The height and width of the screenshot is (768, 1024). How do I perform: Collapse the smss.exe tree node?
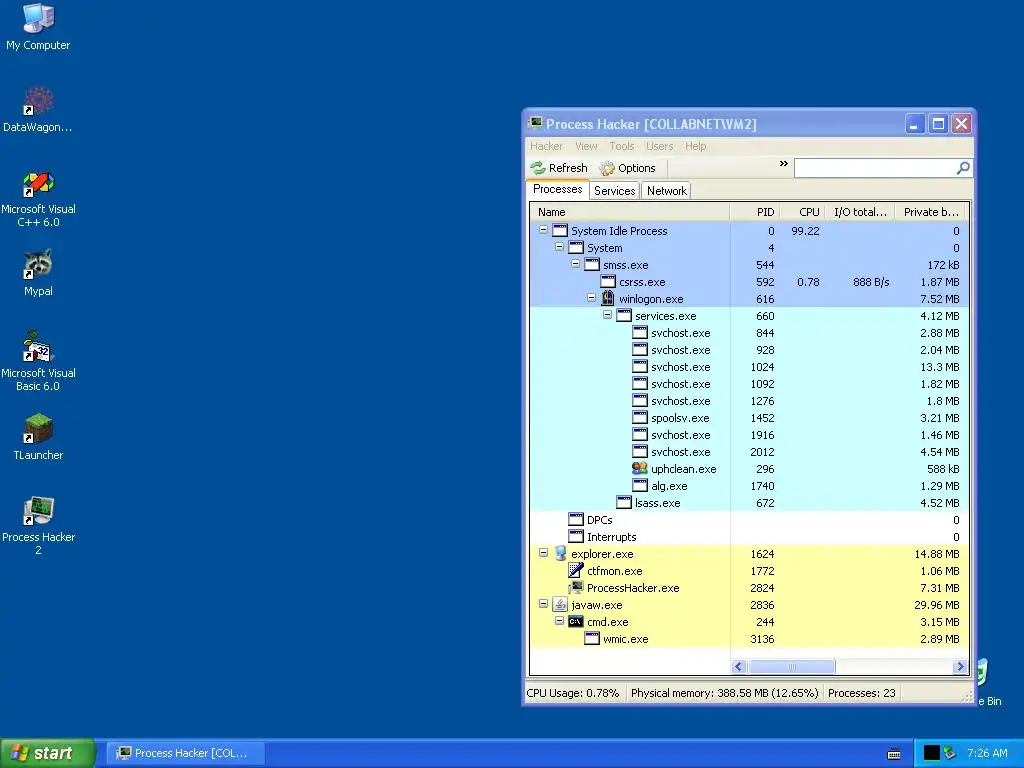click(575, 264)
